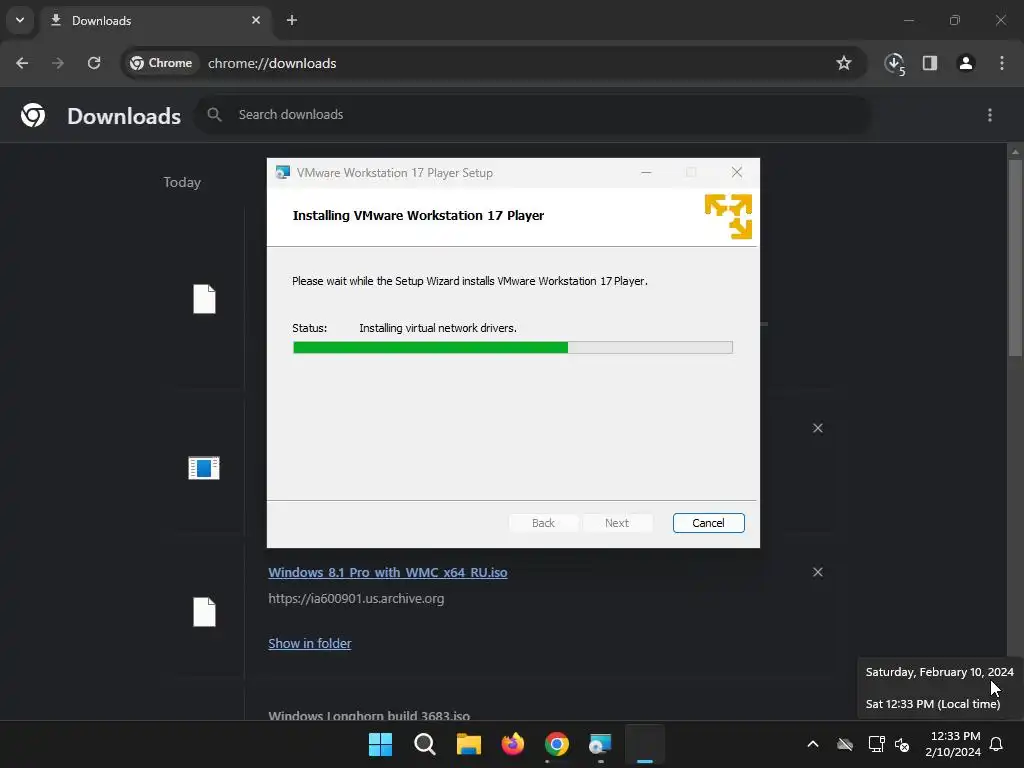Viewport: 1024px width, 768px height.
Task: Click the VMware Setup title bar icon
Action: coord(282,172)
